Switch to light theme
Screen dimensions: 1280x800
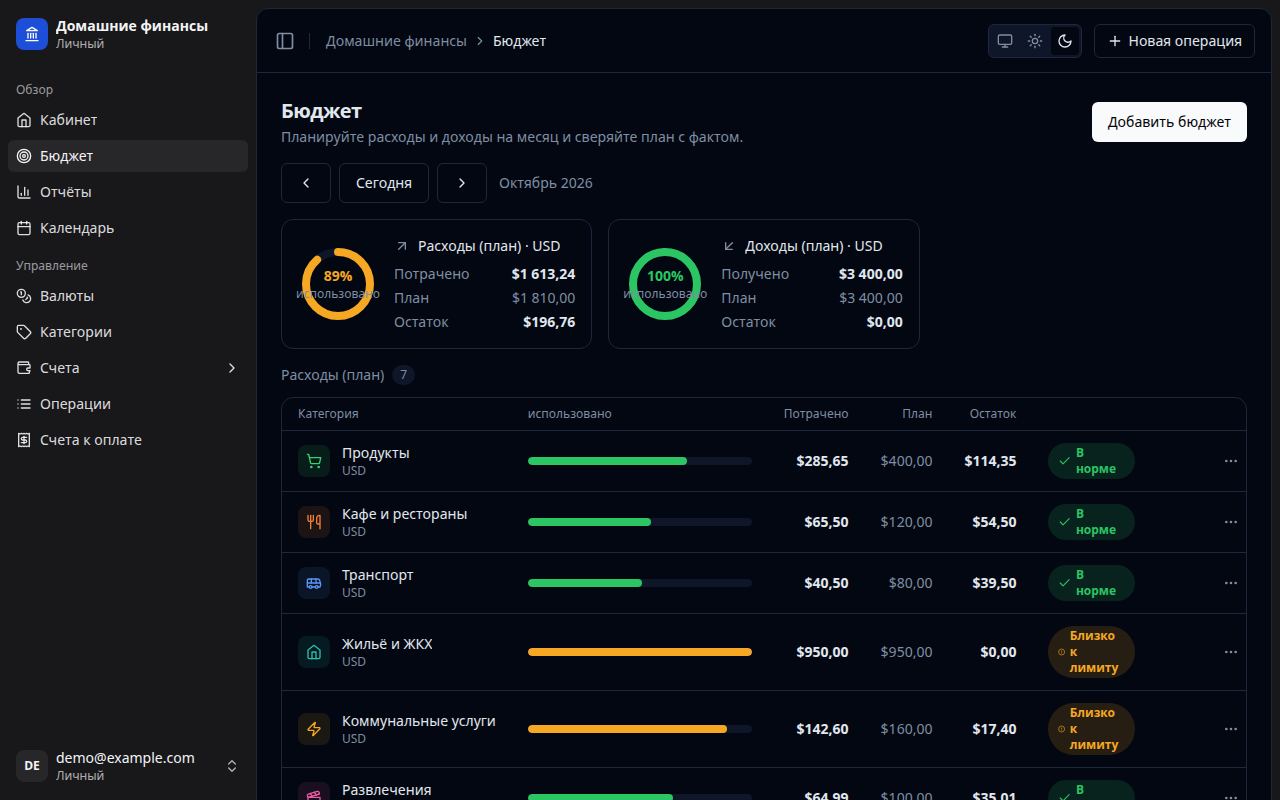pyautogui.click(x=1035, y=41)
